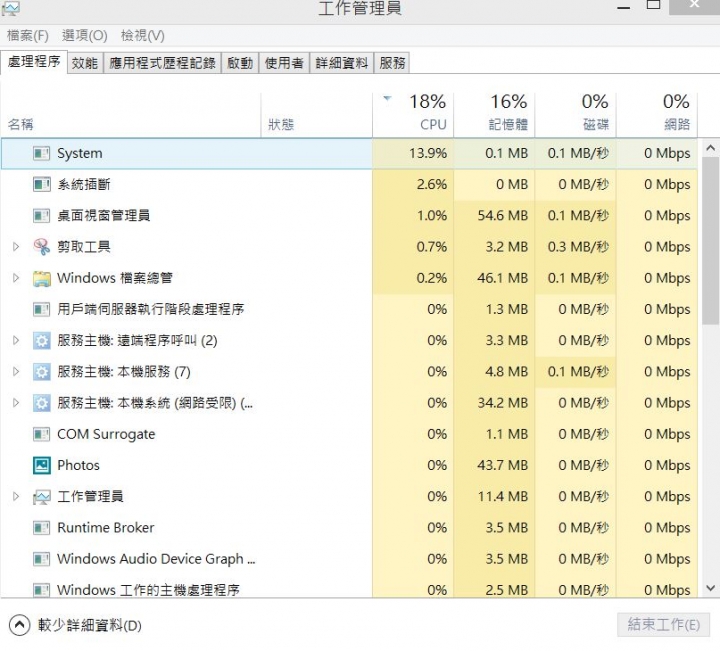The height and width of the screenshot is (651, 720).
Task: Click the 工作管理員 process row icon
Action: [x=41, y=497]
